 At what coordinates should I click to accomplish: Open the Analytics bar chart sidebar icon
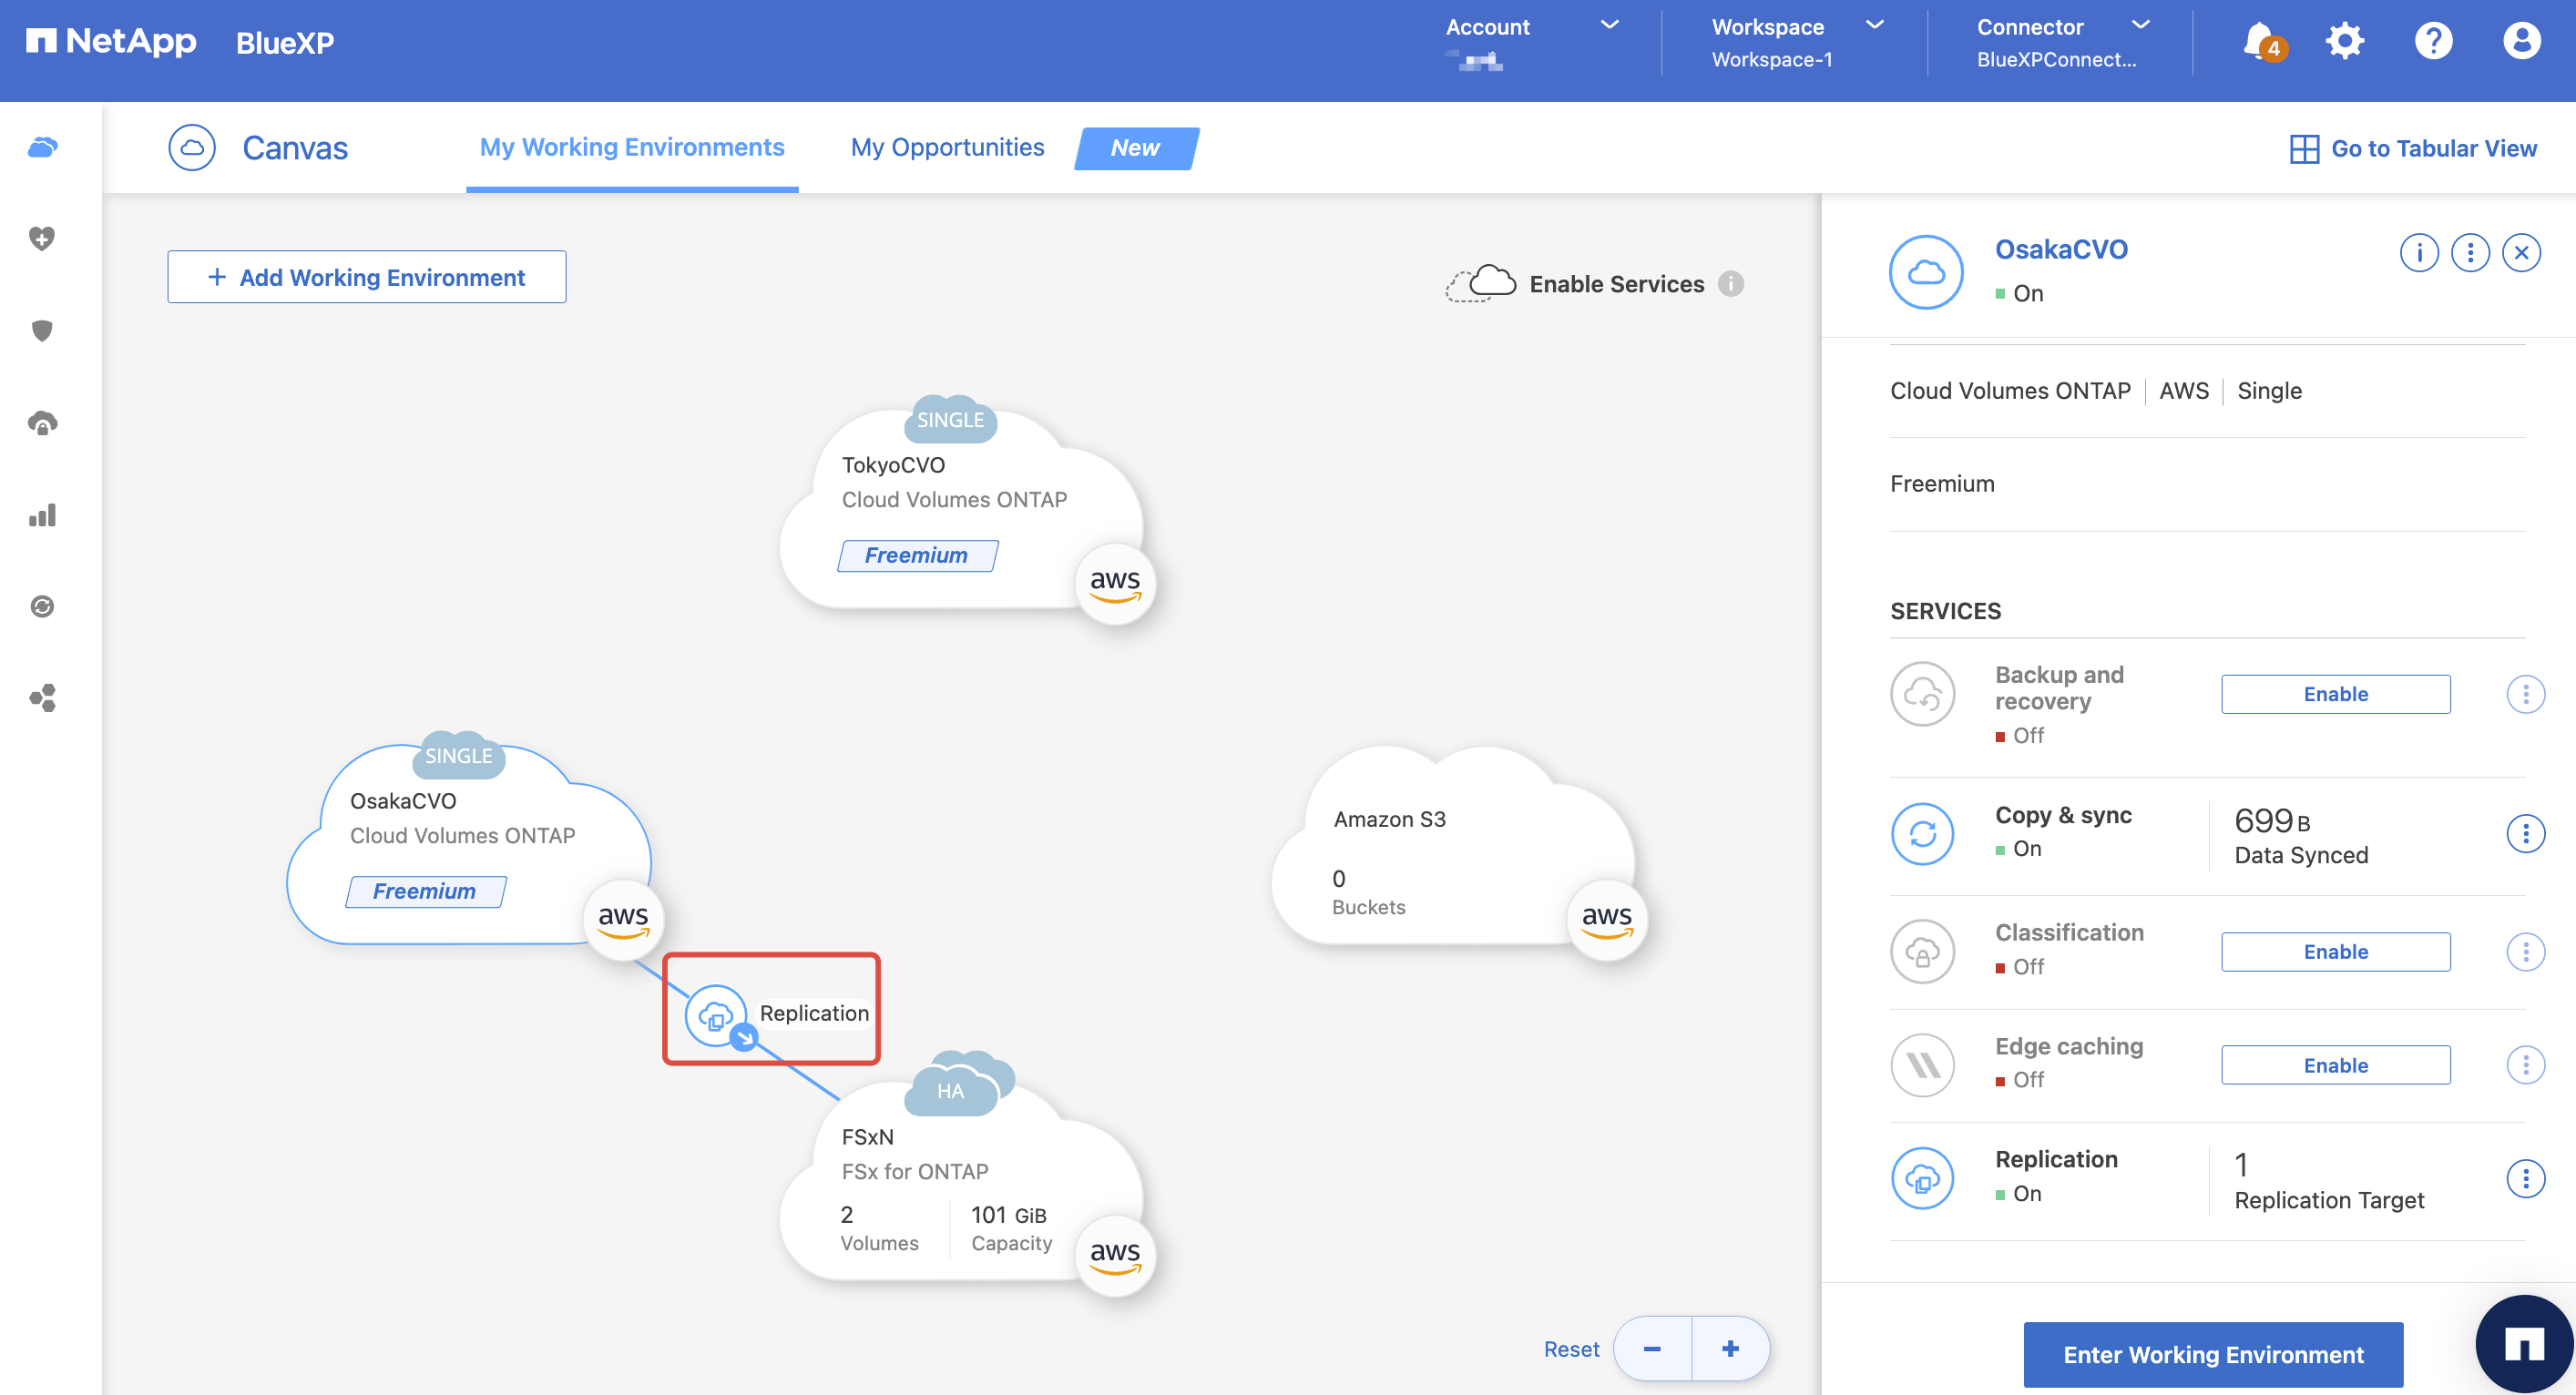pyautogui.click(x=42, y=515)
